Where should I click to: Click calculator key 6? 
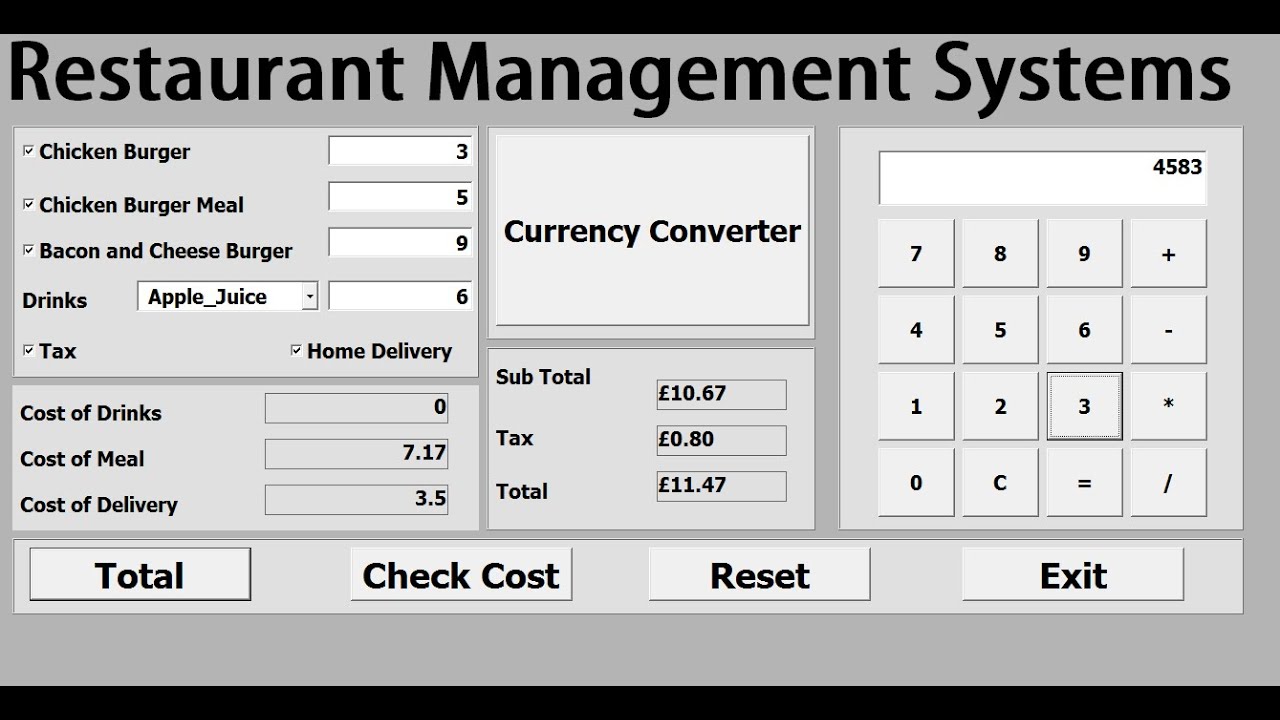point(1084,330)
